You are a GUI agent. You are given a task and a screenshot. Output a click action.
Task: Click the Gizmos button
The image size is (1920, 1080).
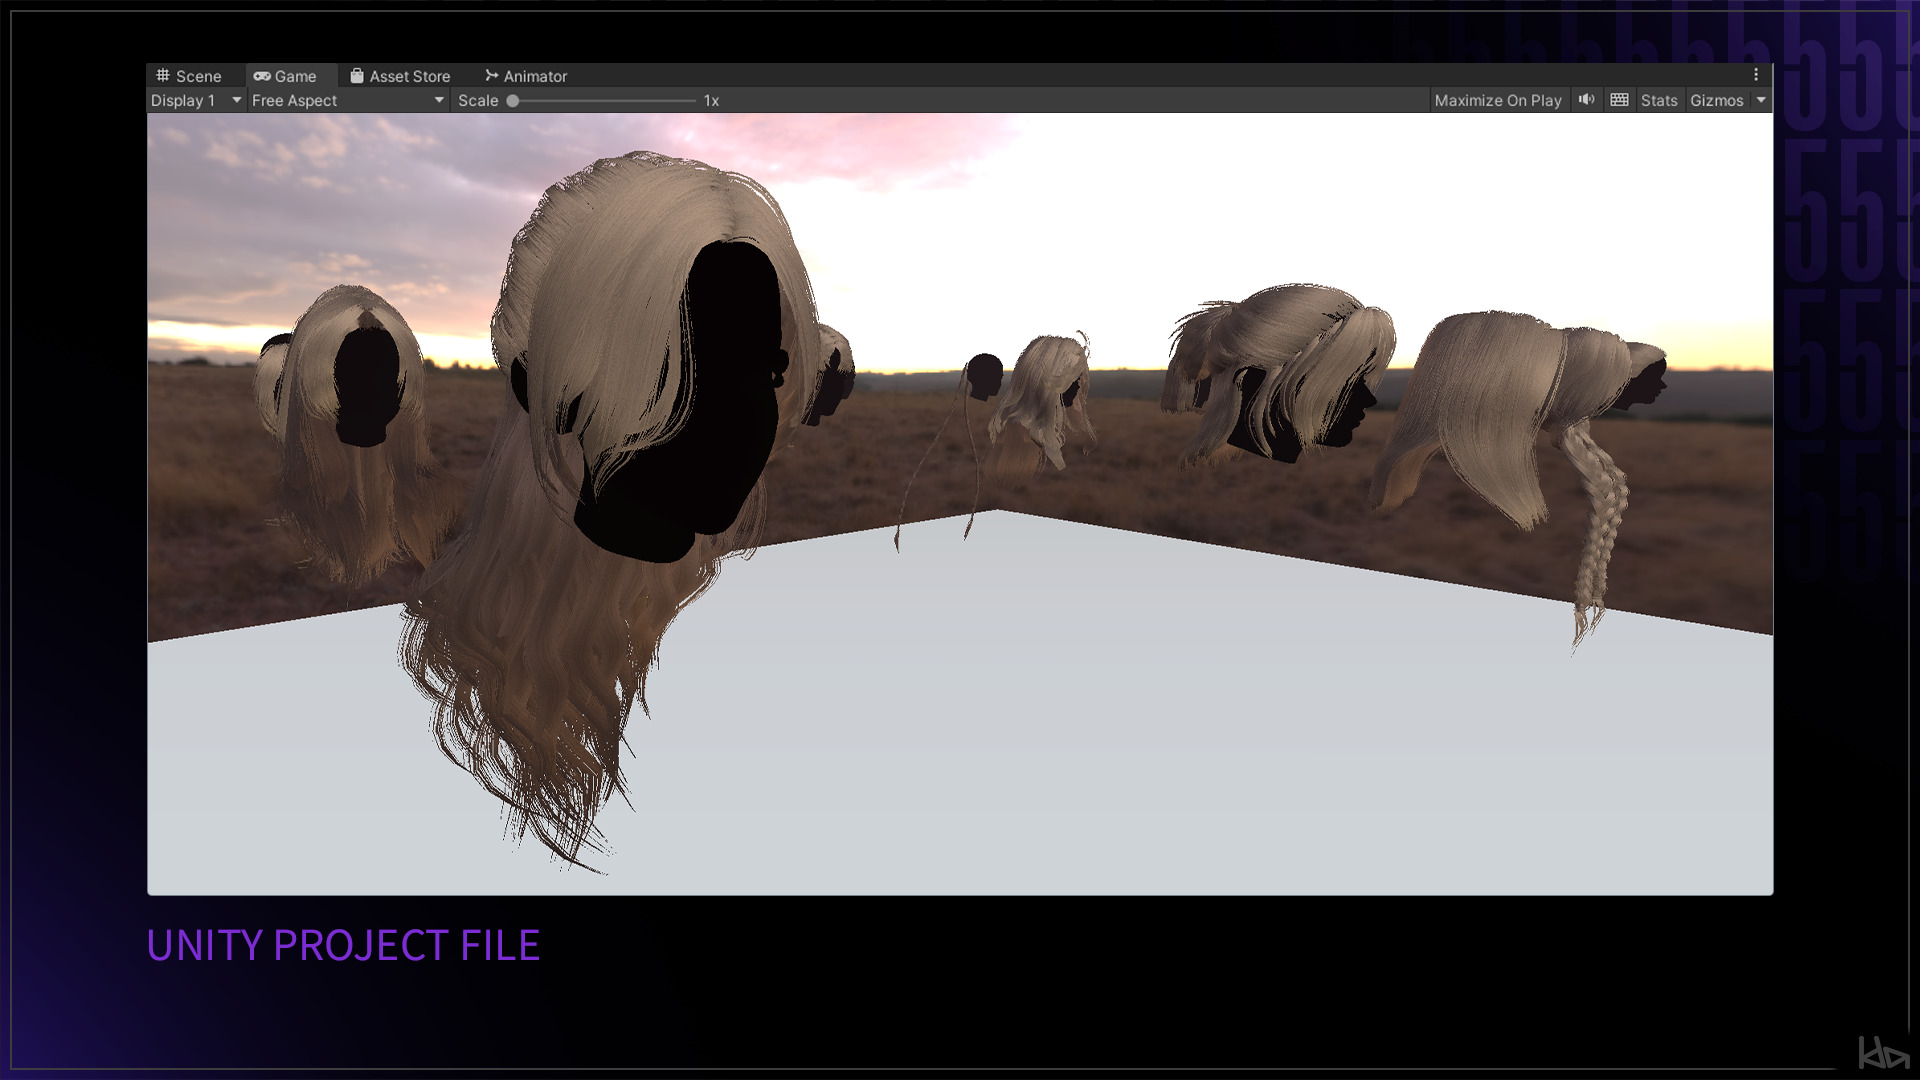1716,100
